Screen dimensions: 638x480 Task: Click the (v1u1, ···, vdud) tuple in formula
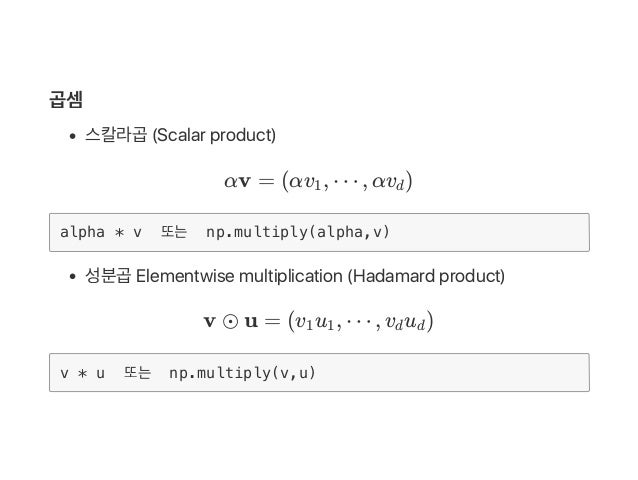360,322
